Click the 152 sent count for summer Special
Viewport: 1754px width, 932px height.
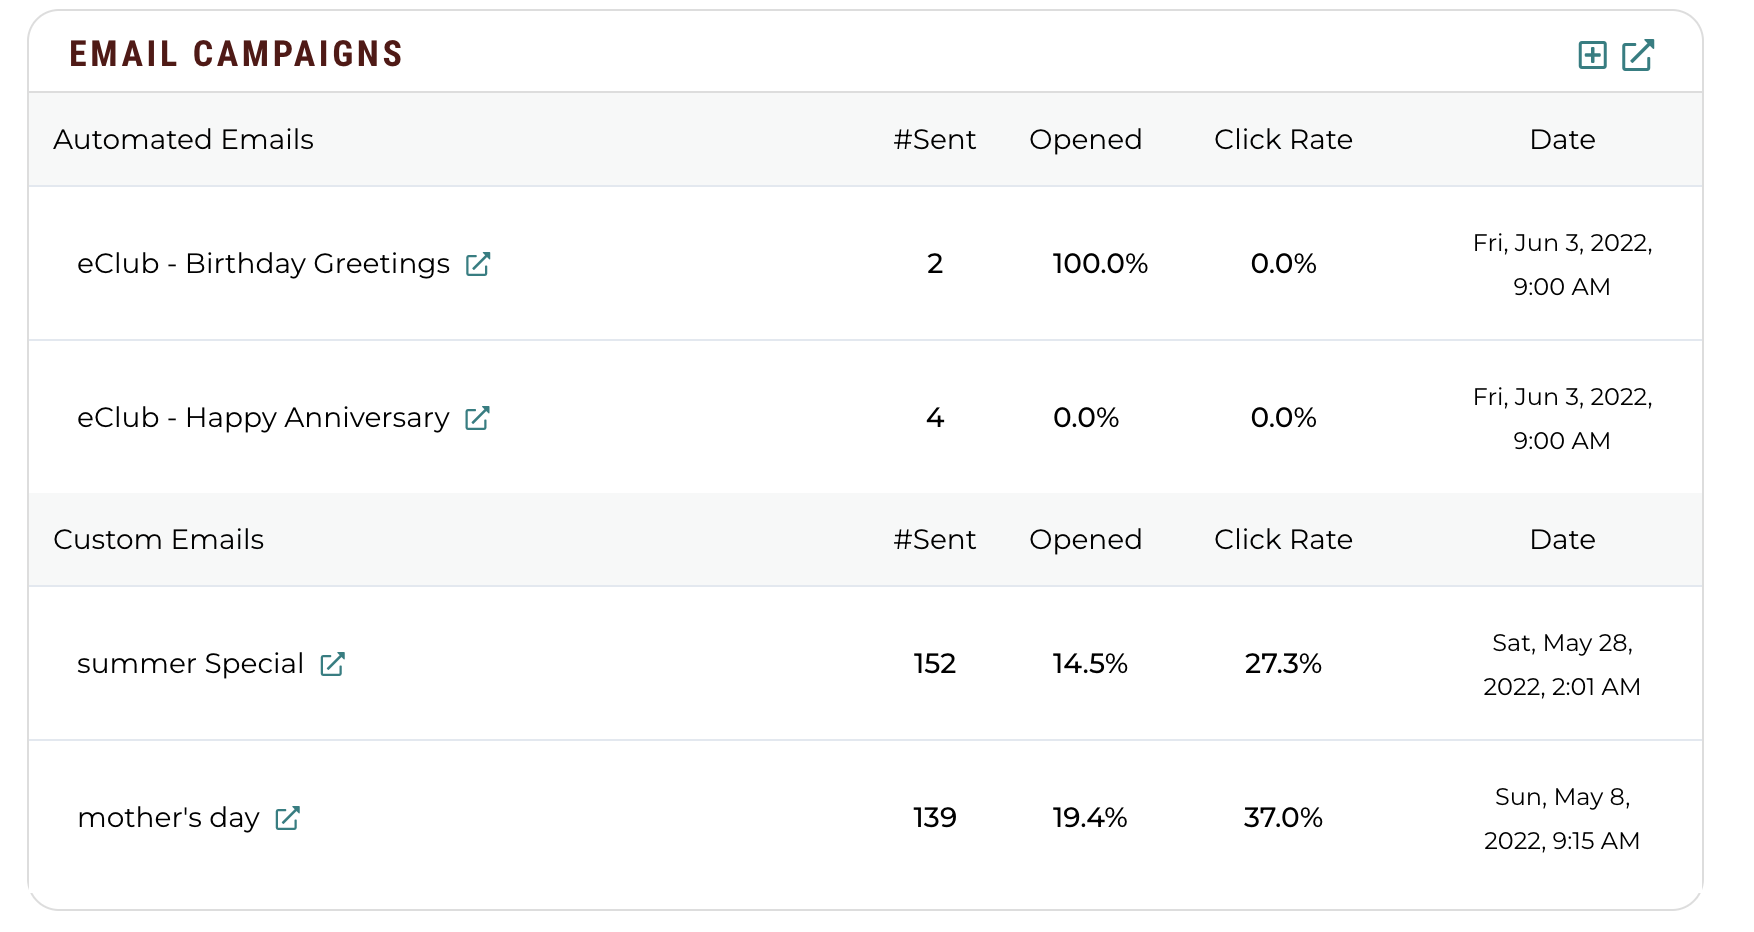935,664
